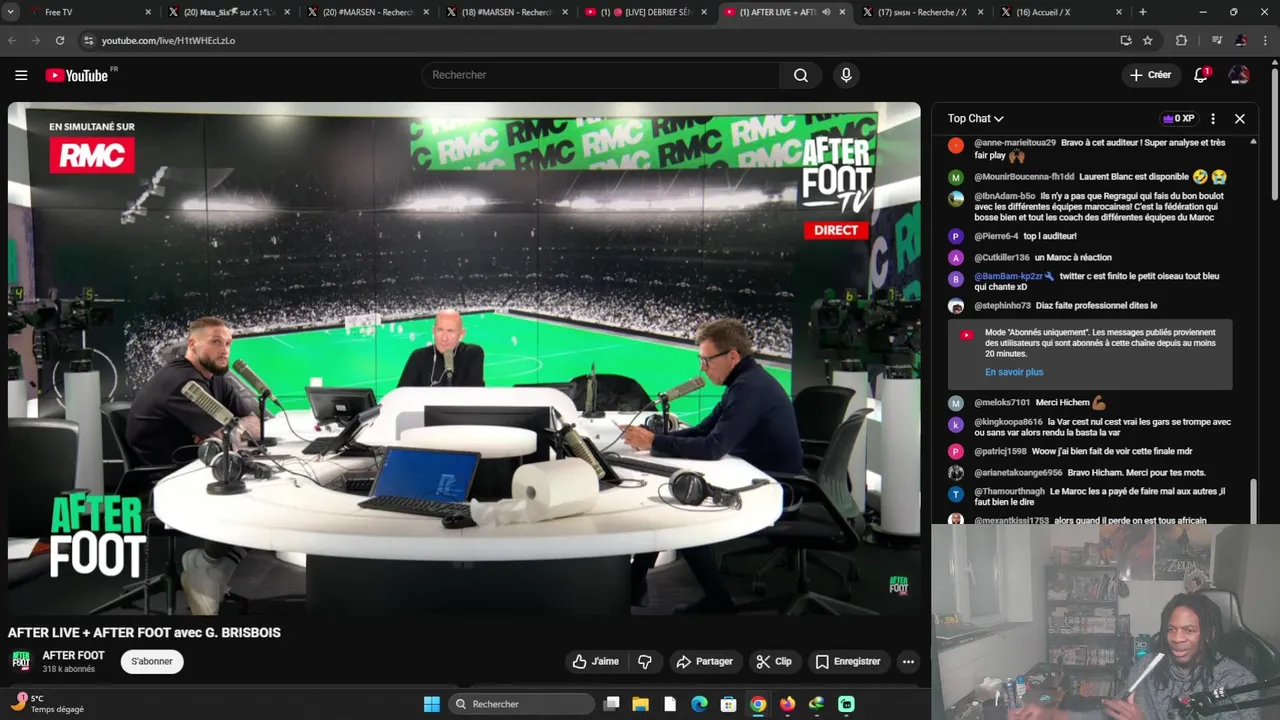Click chat username @MounirBoucenna-fh1dd
Viewport: 1280px width, 720px height.
point(1024,177)
